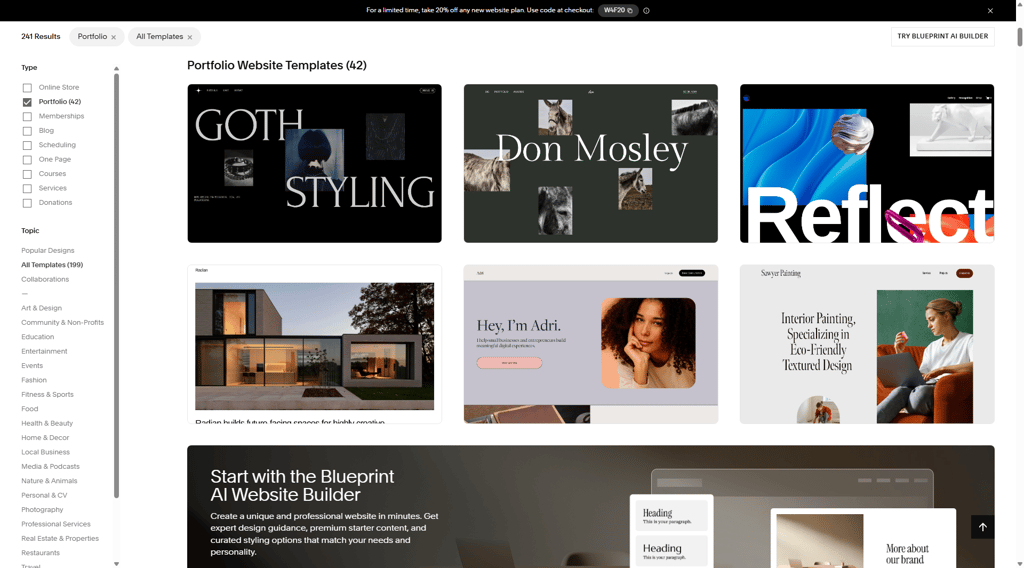This screenshot has width=1024, height=568.
Task: Open the Radian architecture template
Action: point(314,344)
